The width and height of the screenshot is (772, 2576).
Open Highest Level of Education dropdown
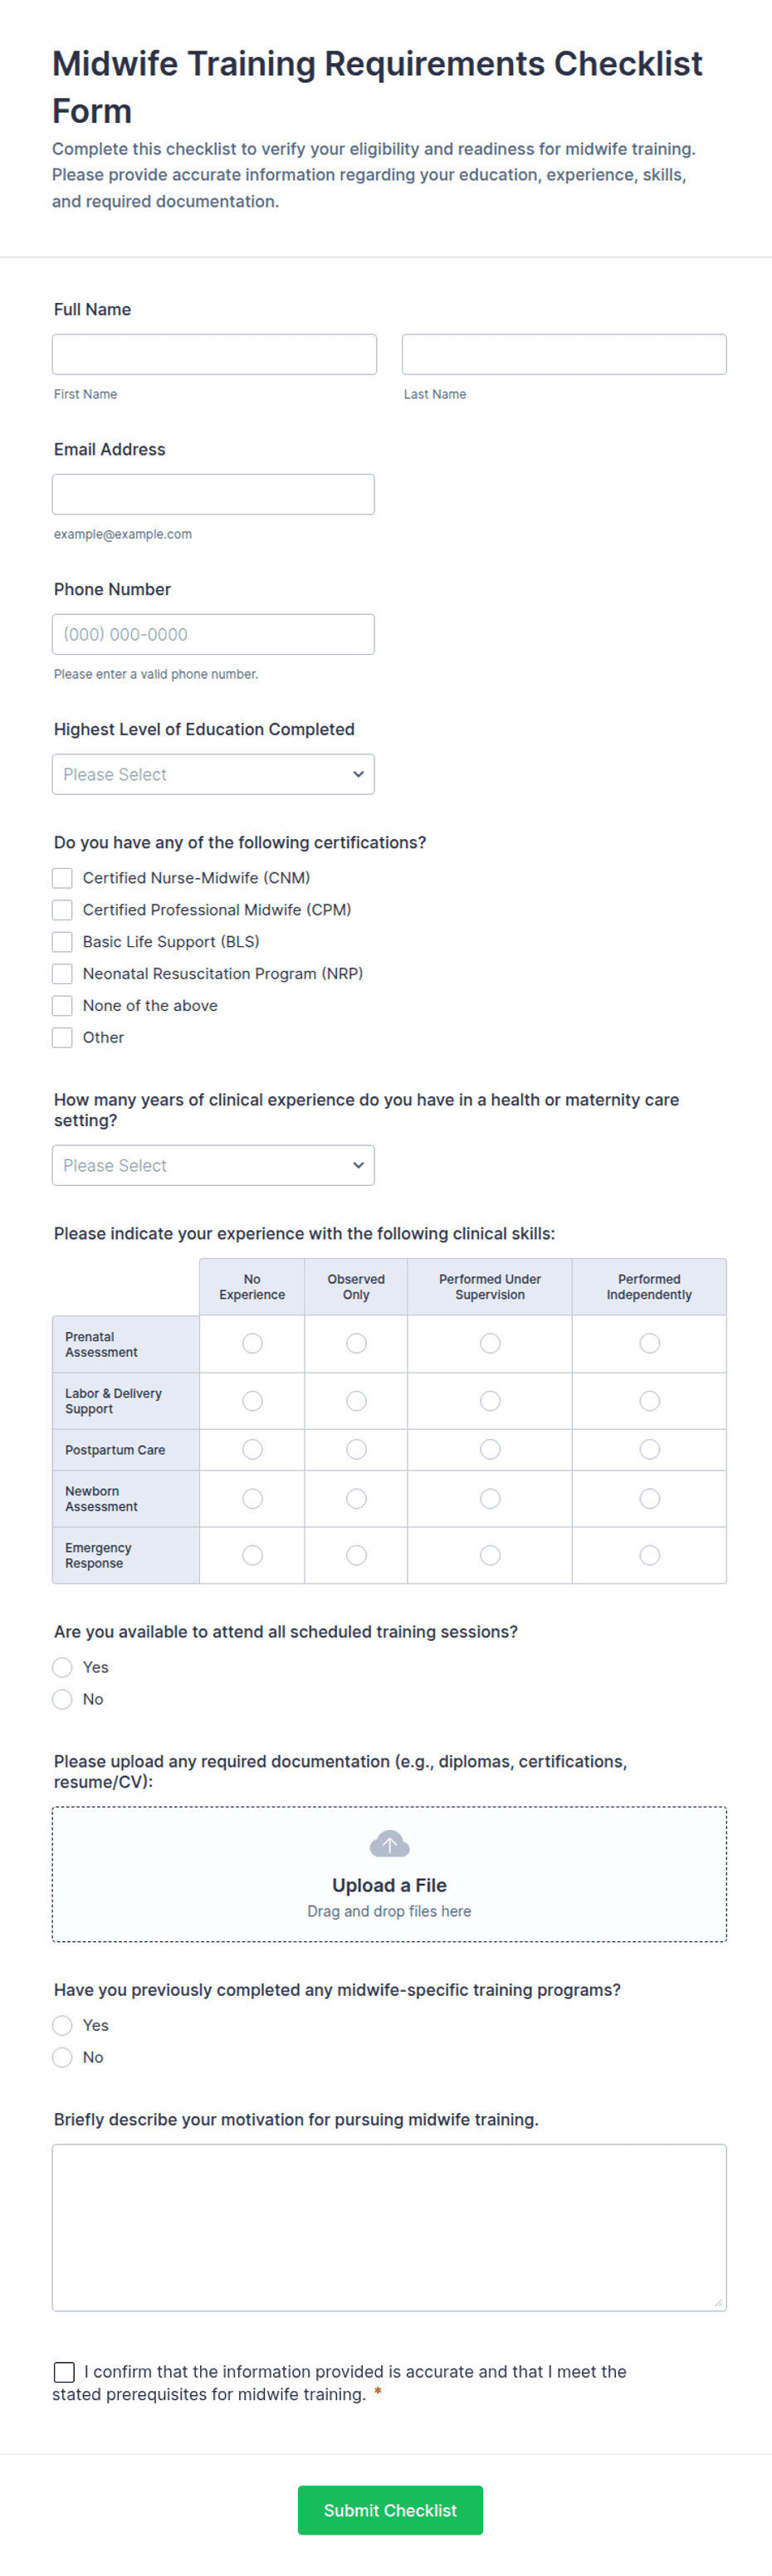click(x=213, y=774)
